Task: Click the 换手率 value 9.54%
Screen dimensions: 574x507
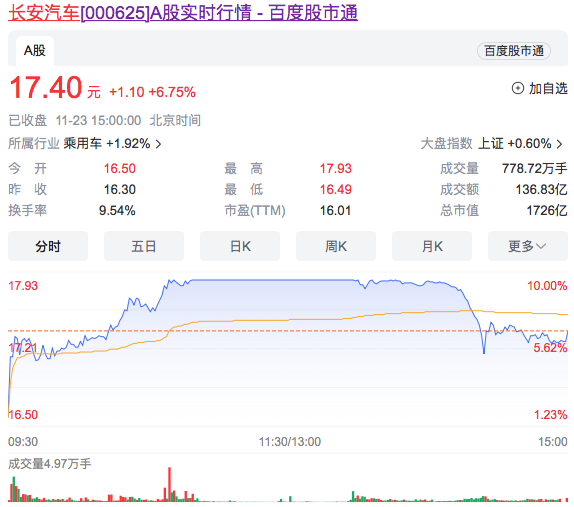Action: click(117, 210)
